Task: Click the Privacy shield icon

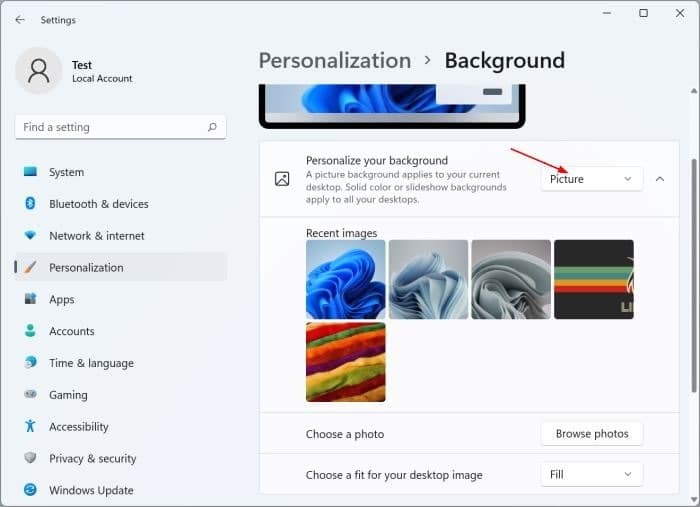Action: click(30, 458)
